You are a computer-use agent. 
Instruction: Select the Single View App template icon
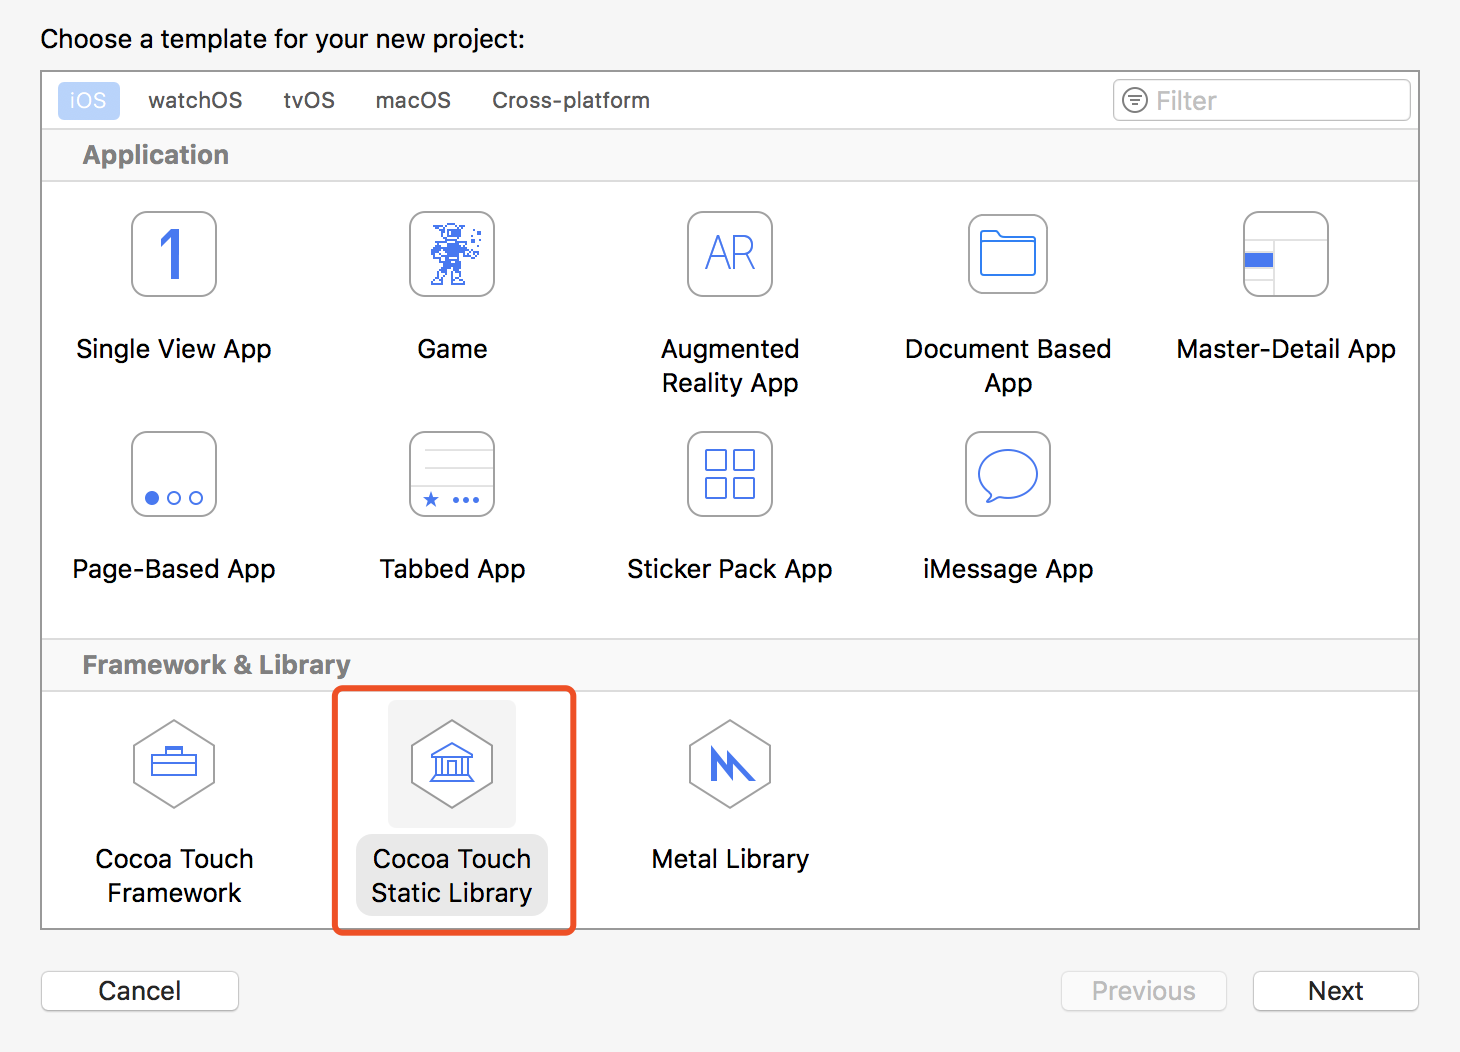174,254
